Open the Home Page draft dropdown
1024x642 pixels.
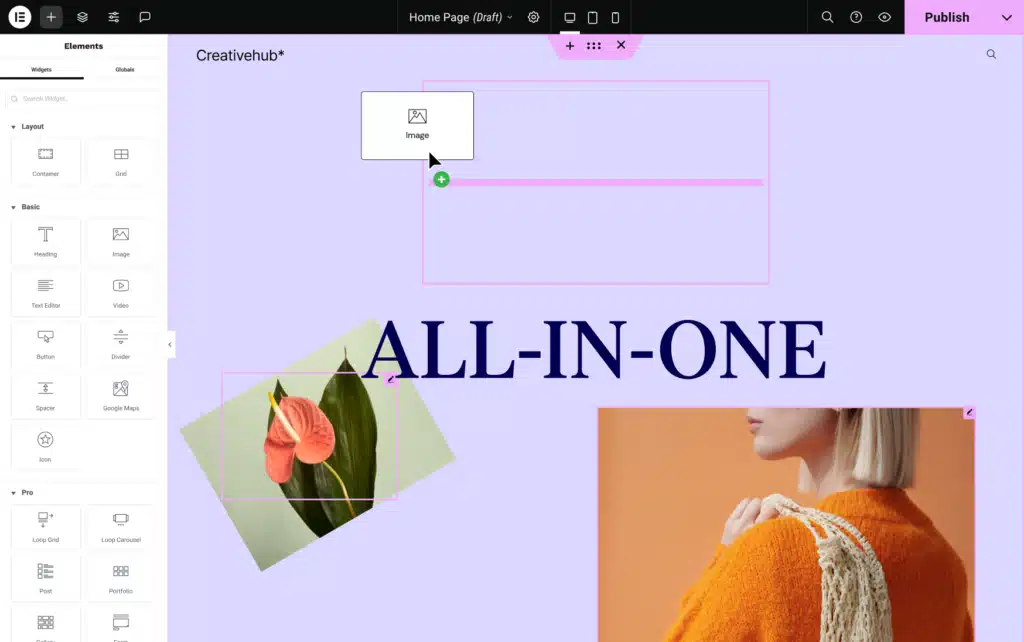[x=459, y=17]
